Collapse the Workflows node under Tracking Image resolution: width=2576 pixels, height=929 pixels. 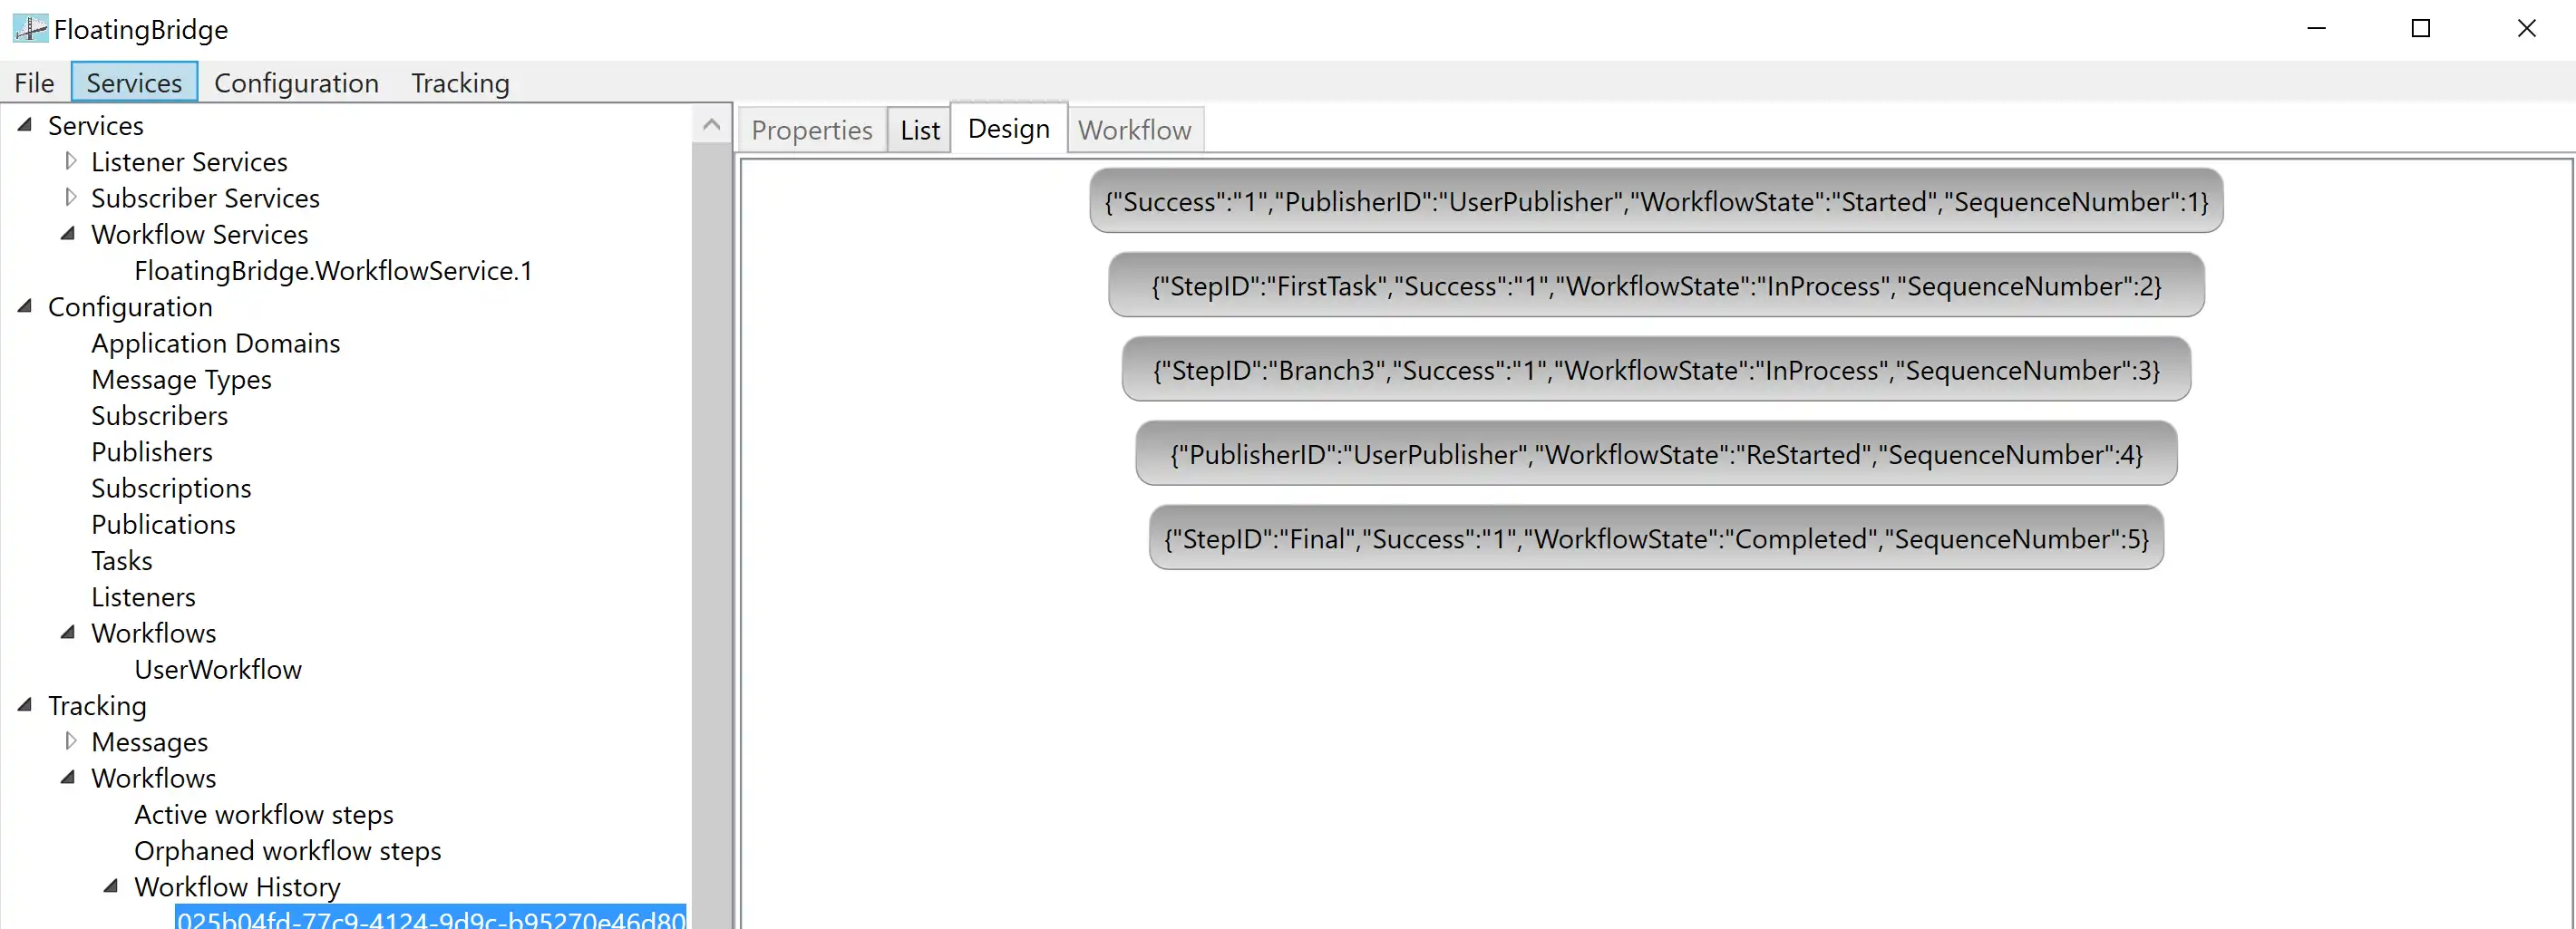click(x=69, y=777)
